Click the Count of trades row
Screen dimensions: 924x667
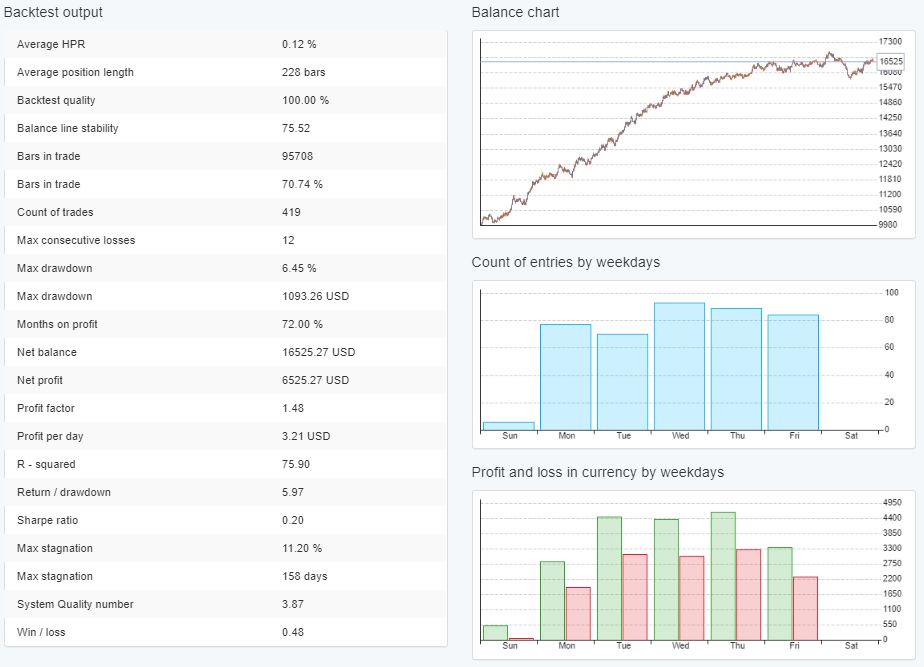(x=226, y=212)
